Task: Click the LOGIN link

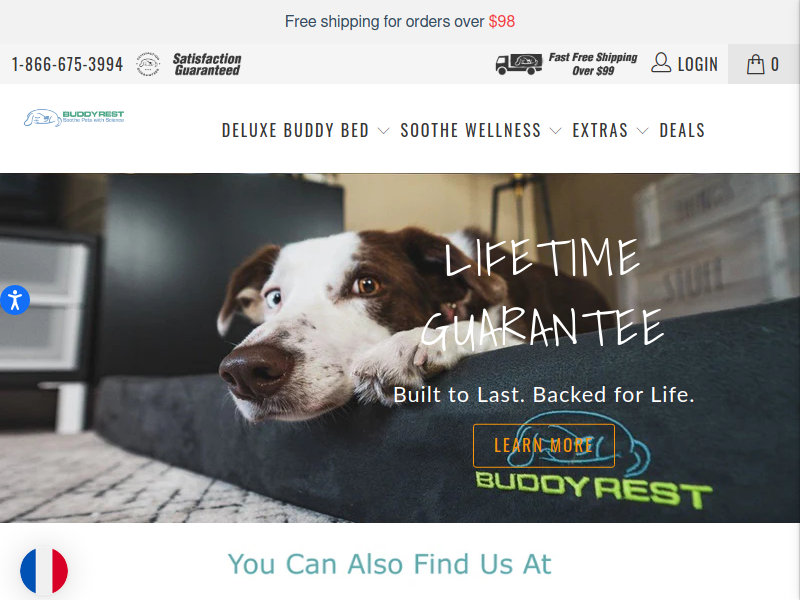Action: (697, 64)
